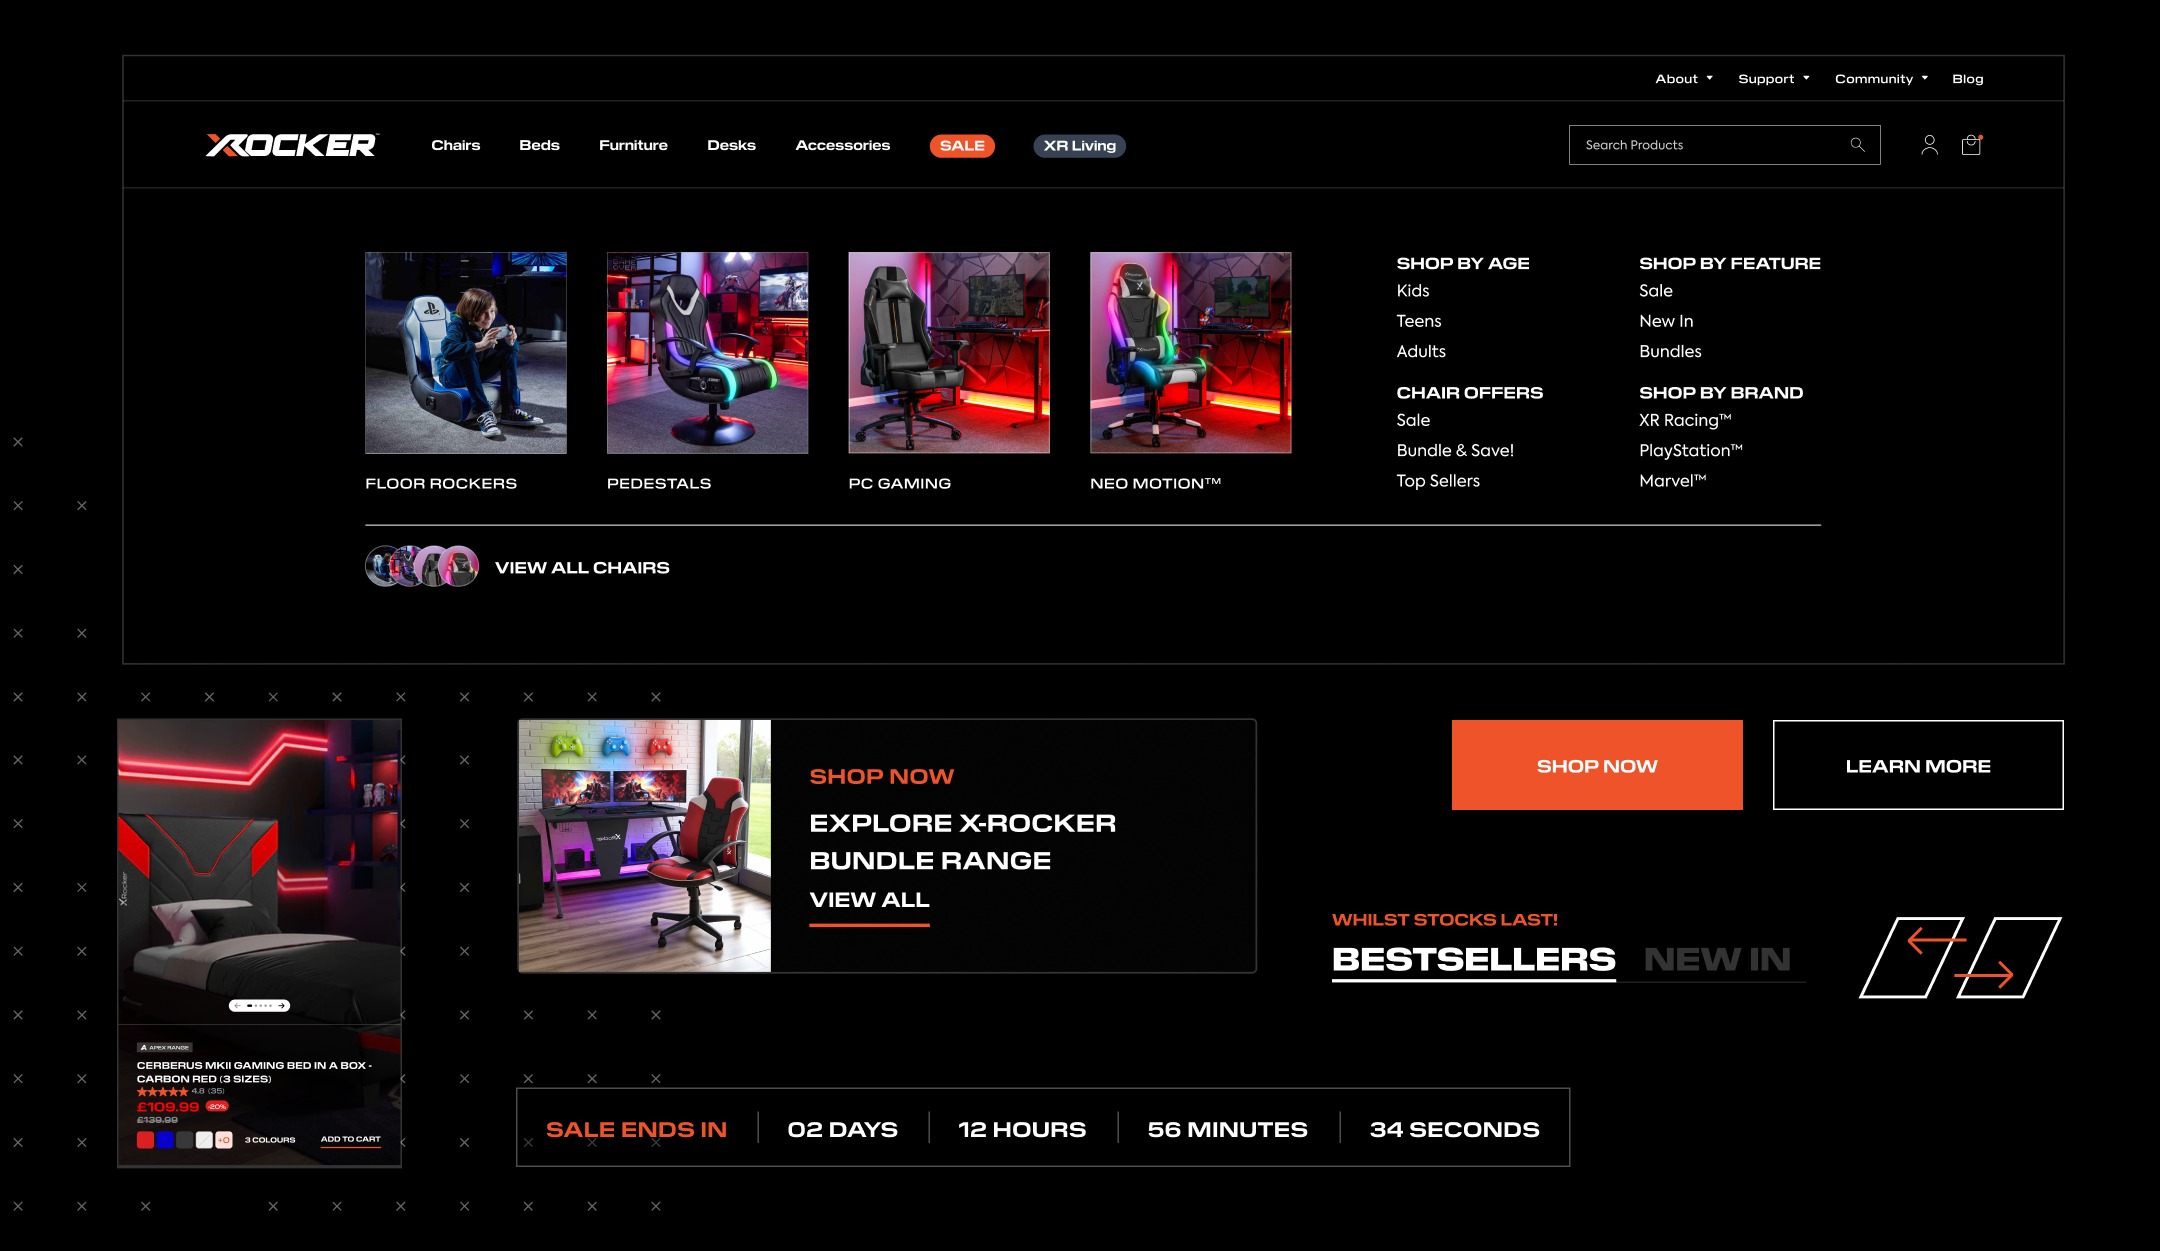Image resolution: width=2160 pixels, height=1251 pixels.
Task: Open the Blog link
Action: coord(1967,78)
